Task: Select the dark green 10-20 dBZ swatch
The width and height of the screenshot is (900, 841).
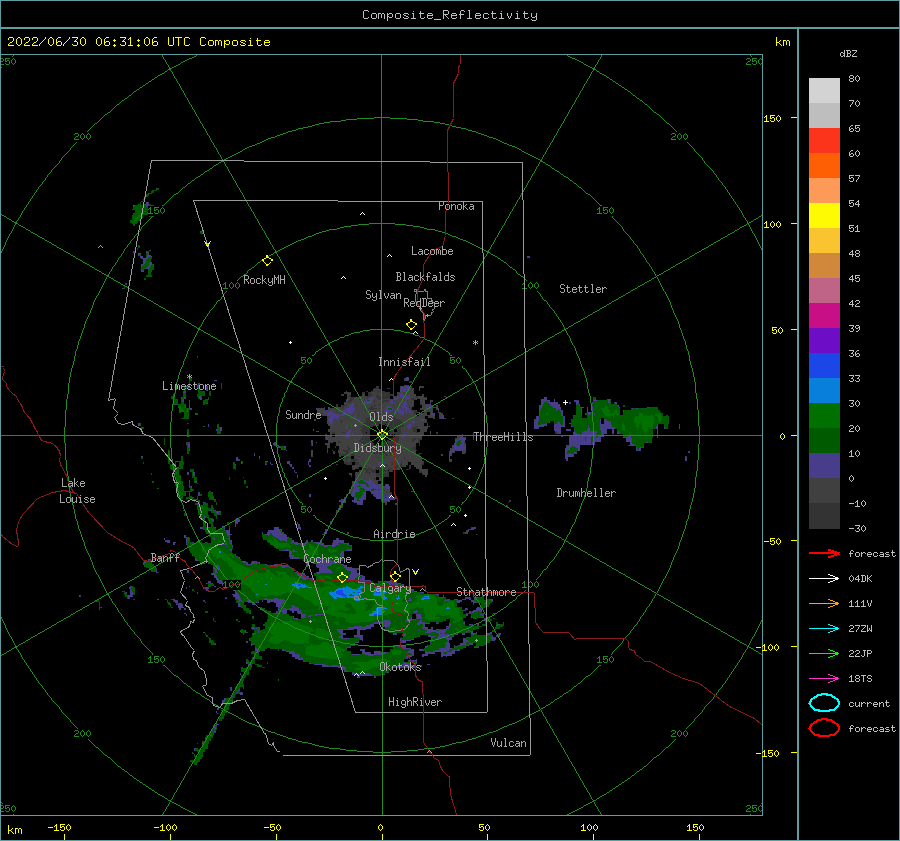Action: (x=824, y=441)
